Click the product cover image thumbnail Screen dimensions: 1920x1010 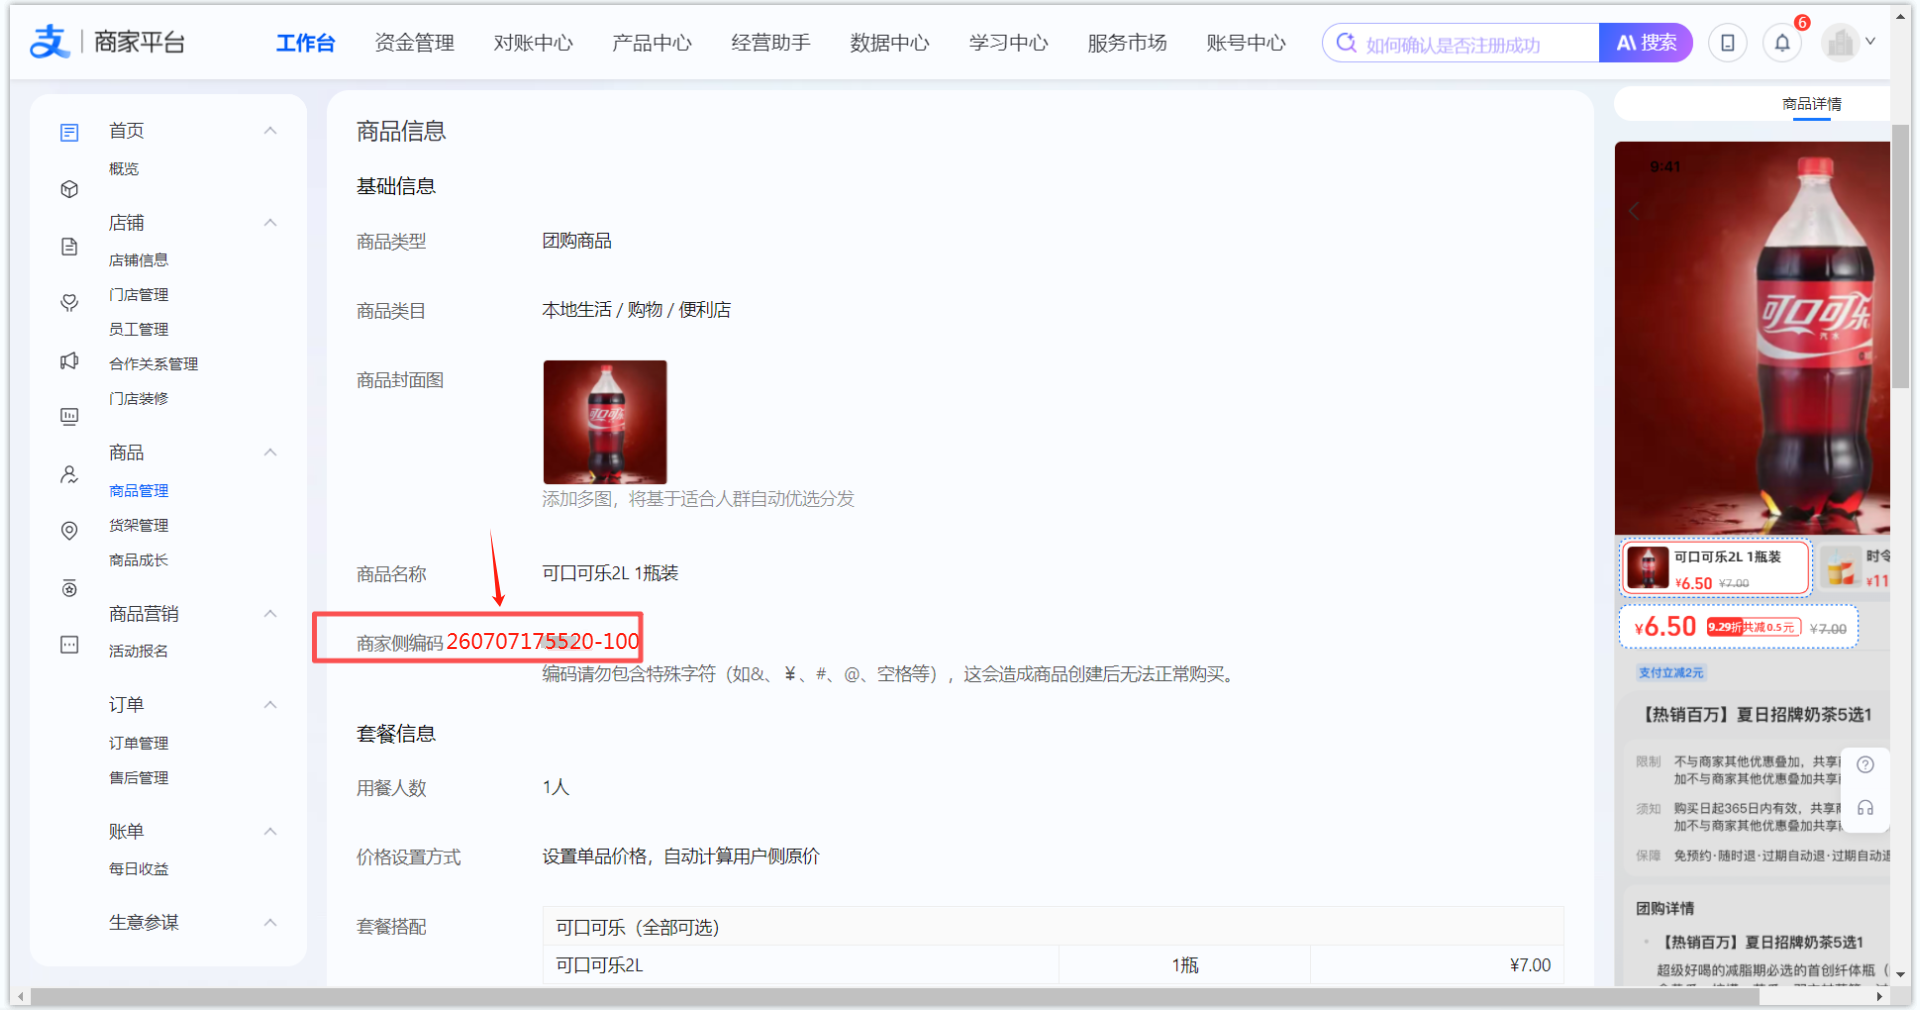605,422
